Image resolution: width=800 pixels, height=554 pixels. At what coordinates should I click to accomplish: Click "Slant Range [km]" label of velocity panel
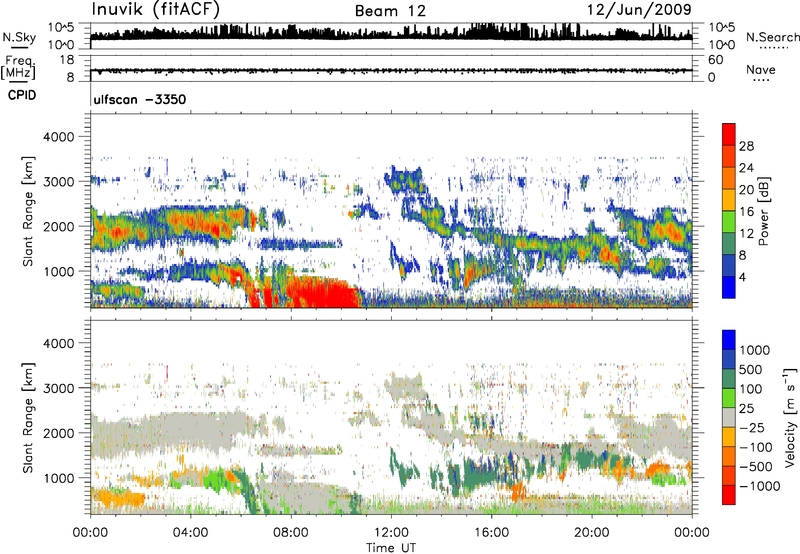[28, 418]
